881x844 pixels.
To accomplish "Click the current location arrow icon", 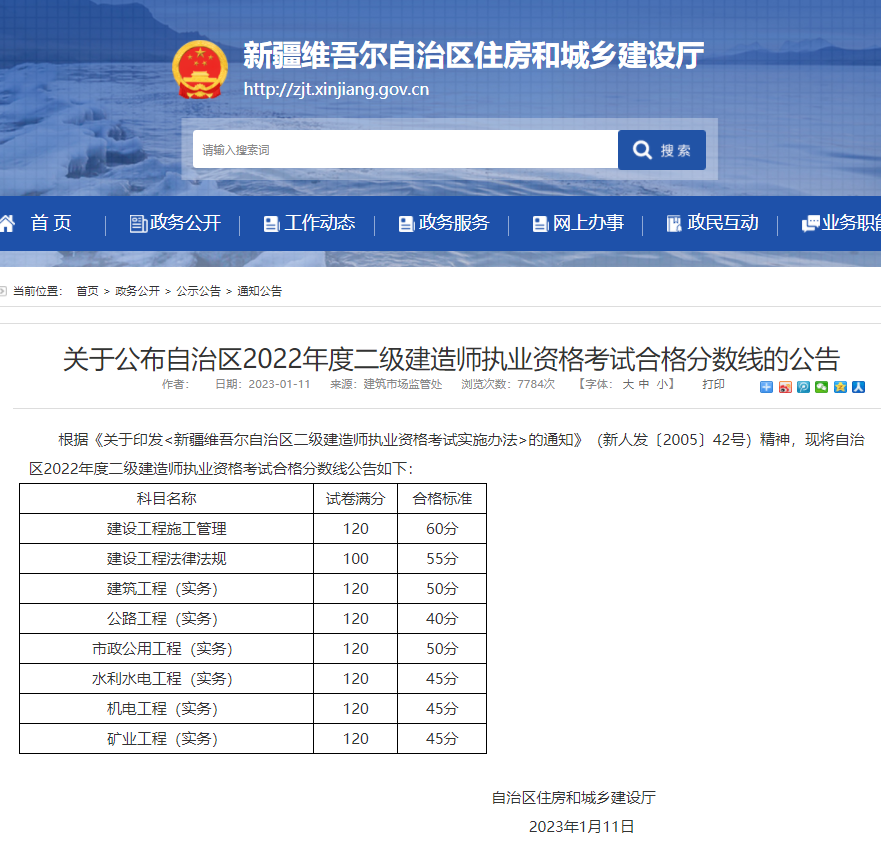I will 4,291.
